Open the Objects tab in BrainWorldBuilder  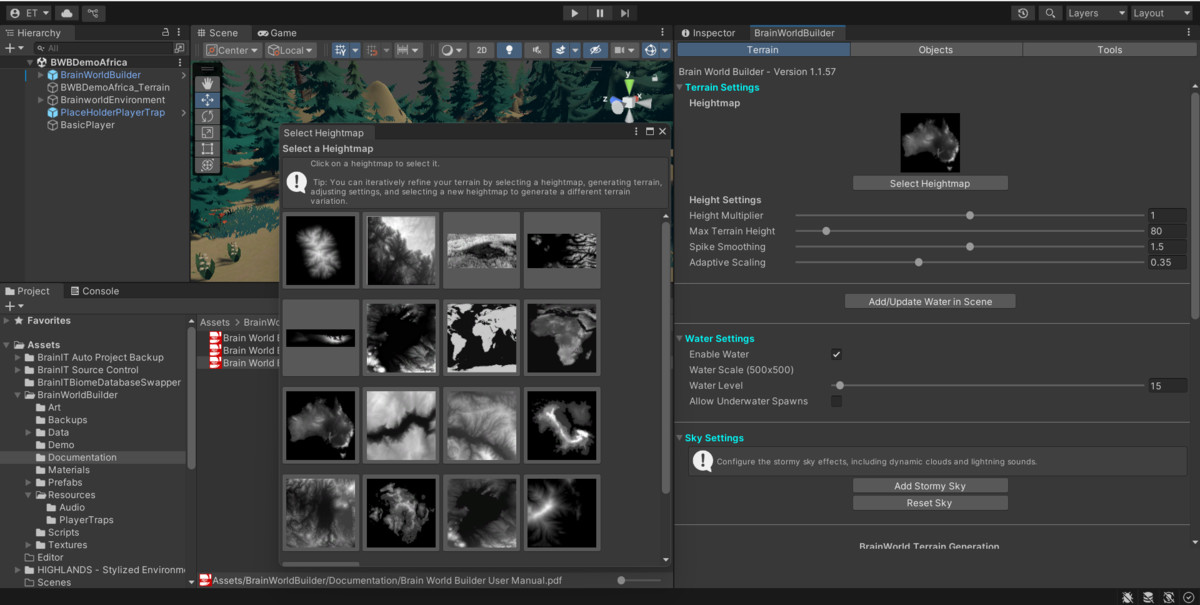[x=936, y=49]
